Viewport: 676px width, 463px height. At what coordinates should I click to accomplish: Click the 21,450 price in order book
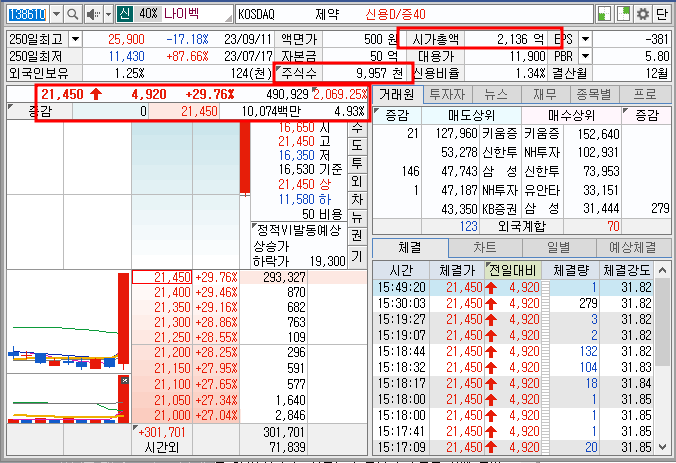tap(162, 277)
